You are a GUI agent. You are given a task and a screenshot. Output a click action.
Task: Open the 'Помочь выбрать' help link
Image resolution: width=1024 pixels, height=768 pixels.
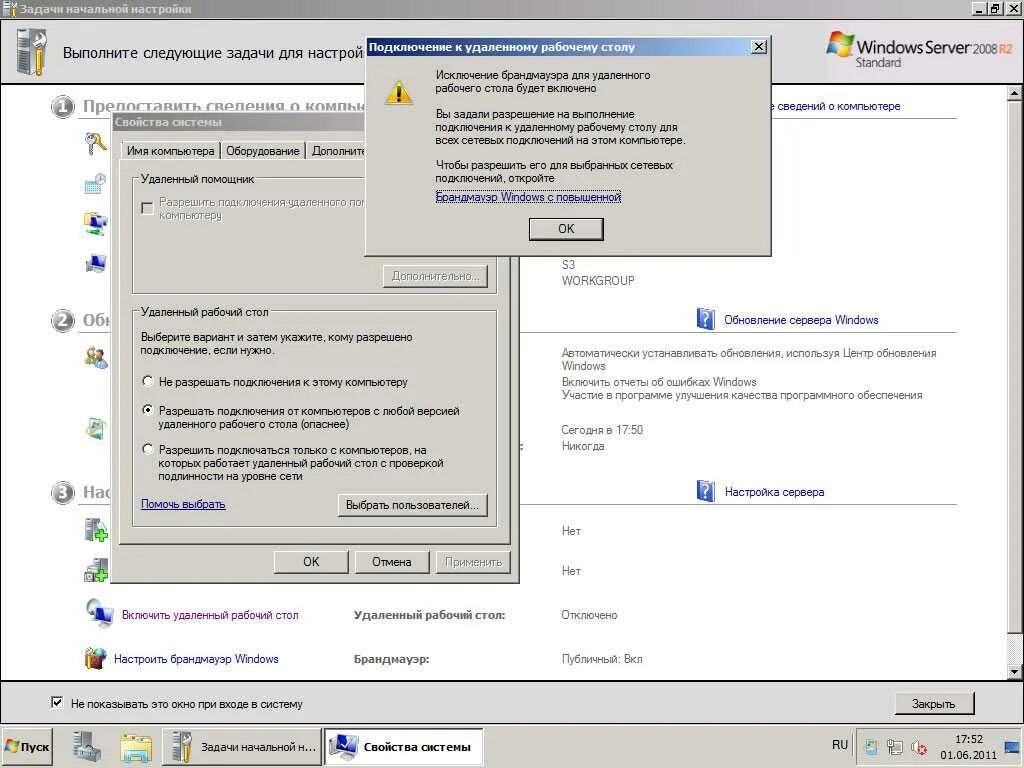[x=183, y=504]
